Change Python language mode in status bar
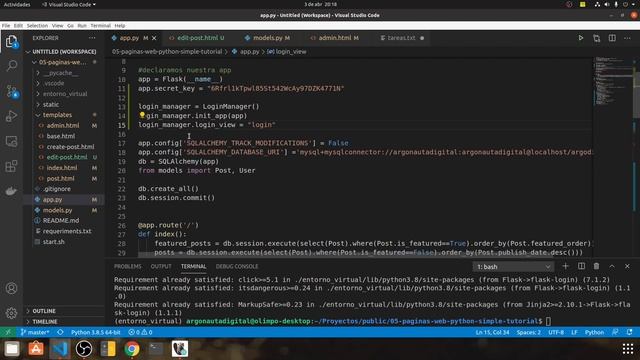The height and width of the screenshot is (360, 640). coord(594,332)
